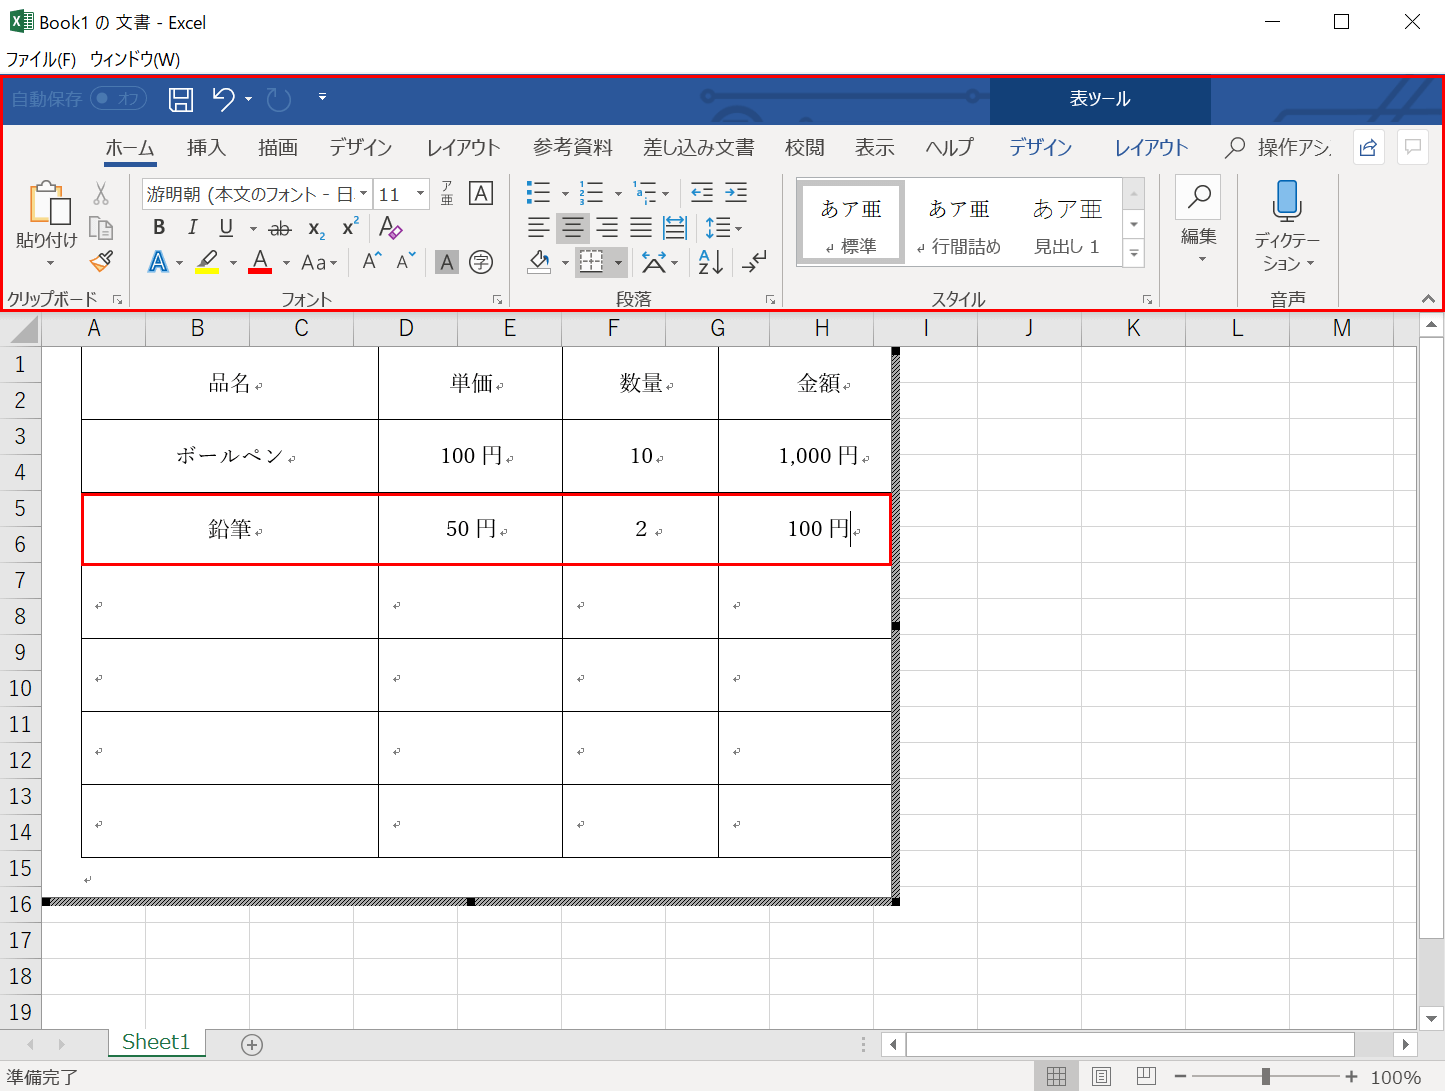Click the Superscript x2 icon
The height and width of the screenshot is (1091, 1445).
[x=350, y=228]
